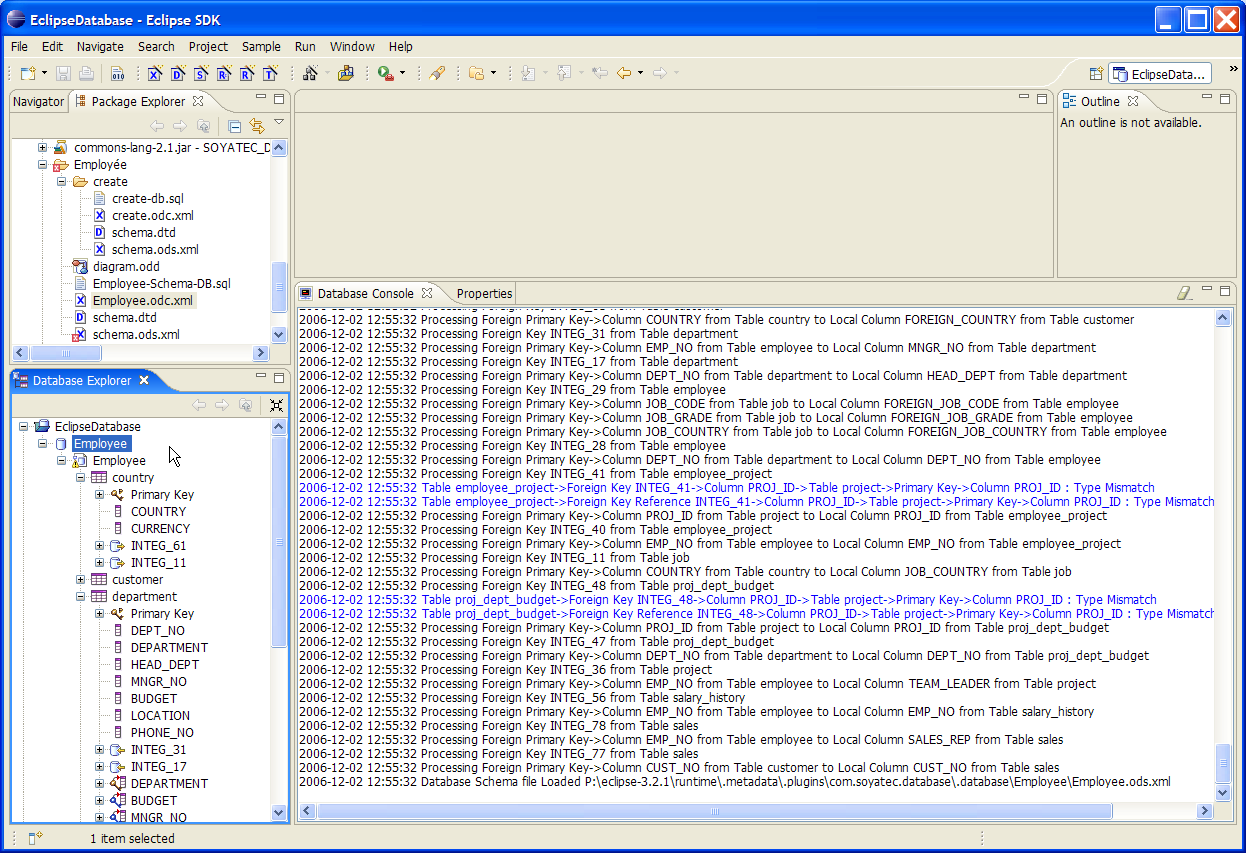Viewport: 1246px width, 853px height.
Task: Open the Run External Tools dropdown arrow
Action: point(402,73)
